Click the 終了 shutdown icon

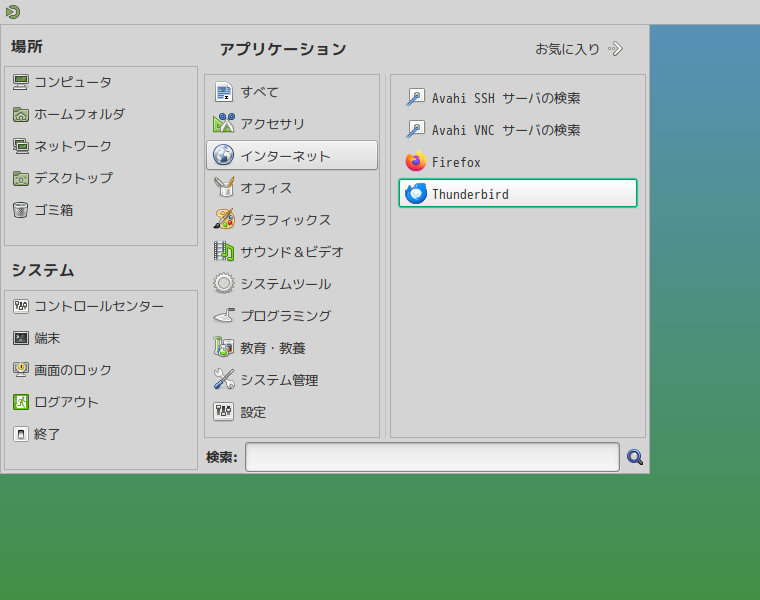point(20,434)
